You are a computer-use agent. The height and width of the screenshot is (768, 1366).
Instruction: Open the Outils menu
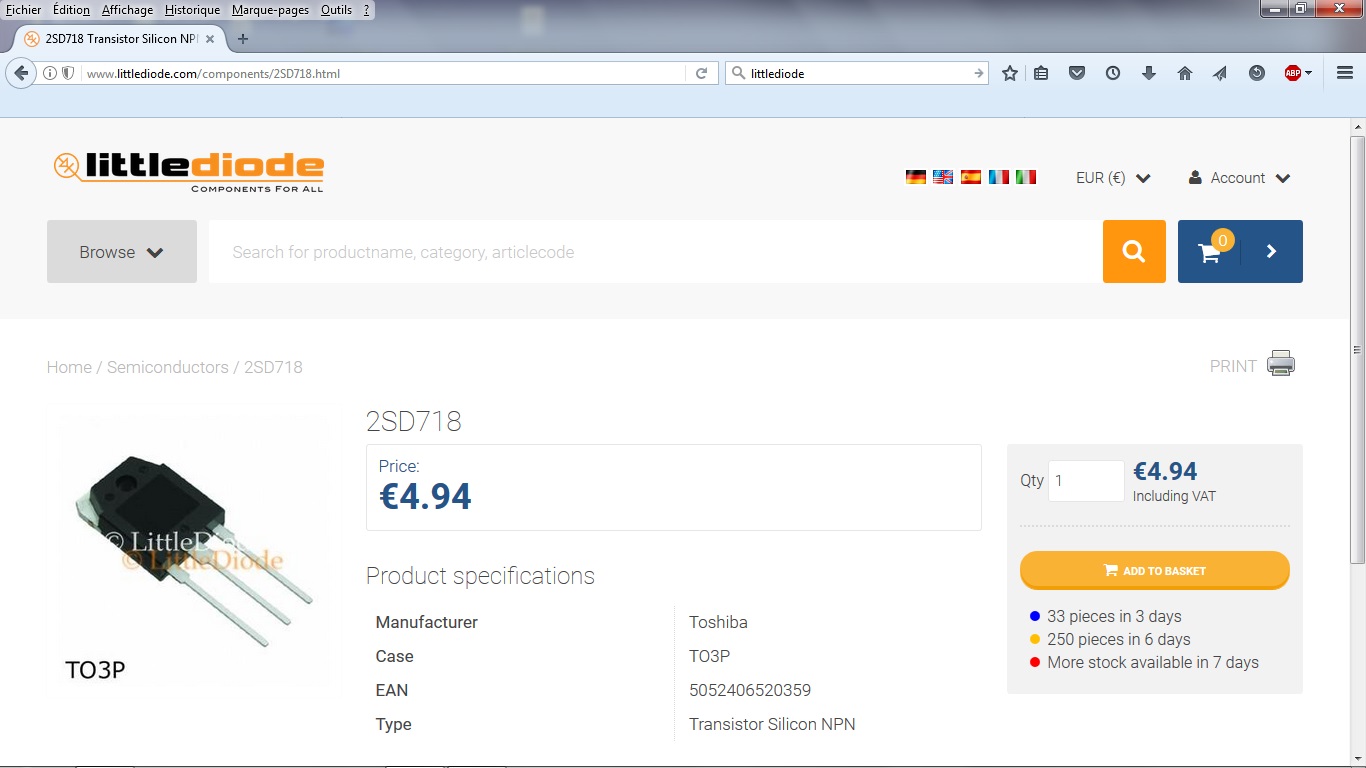point(336,10)
